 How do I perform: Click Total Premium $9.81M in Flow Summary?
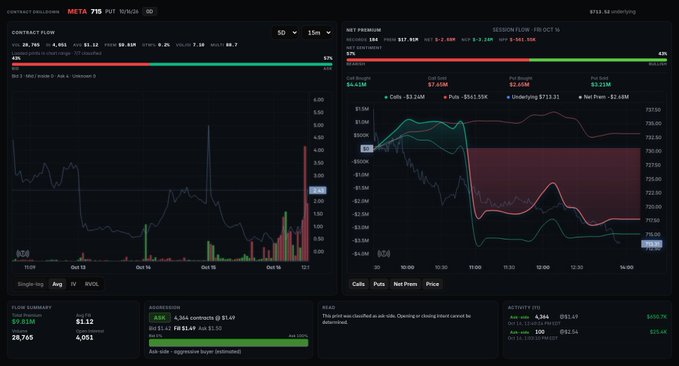(23, 321)
